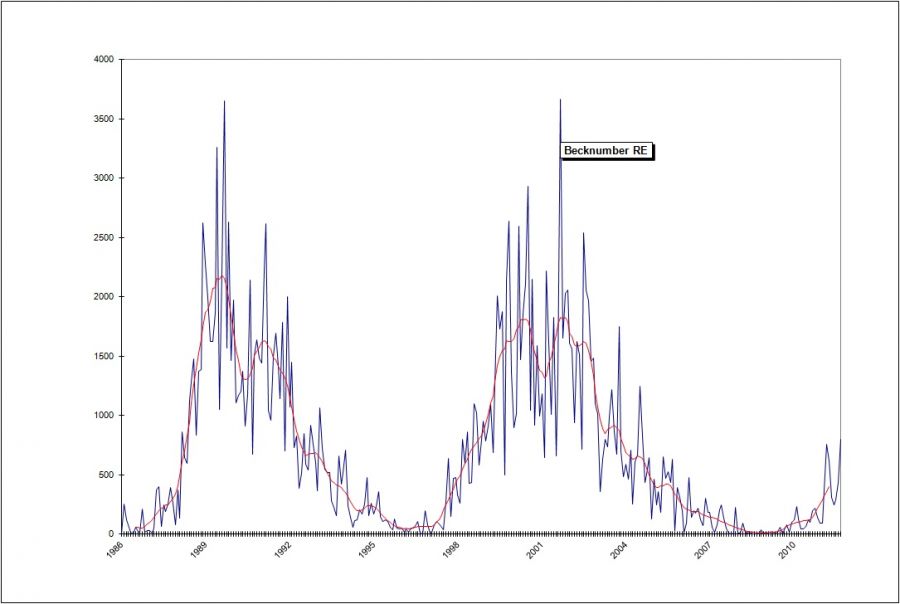The height and width of the screenshot is (604, 900).
Task: Select the 1000 y-axis value
Action: (x=104, y=415)
